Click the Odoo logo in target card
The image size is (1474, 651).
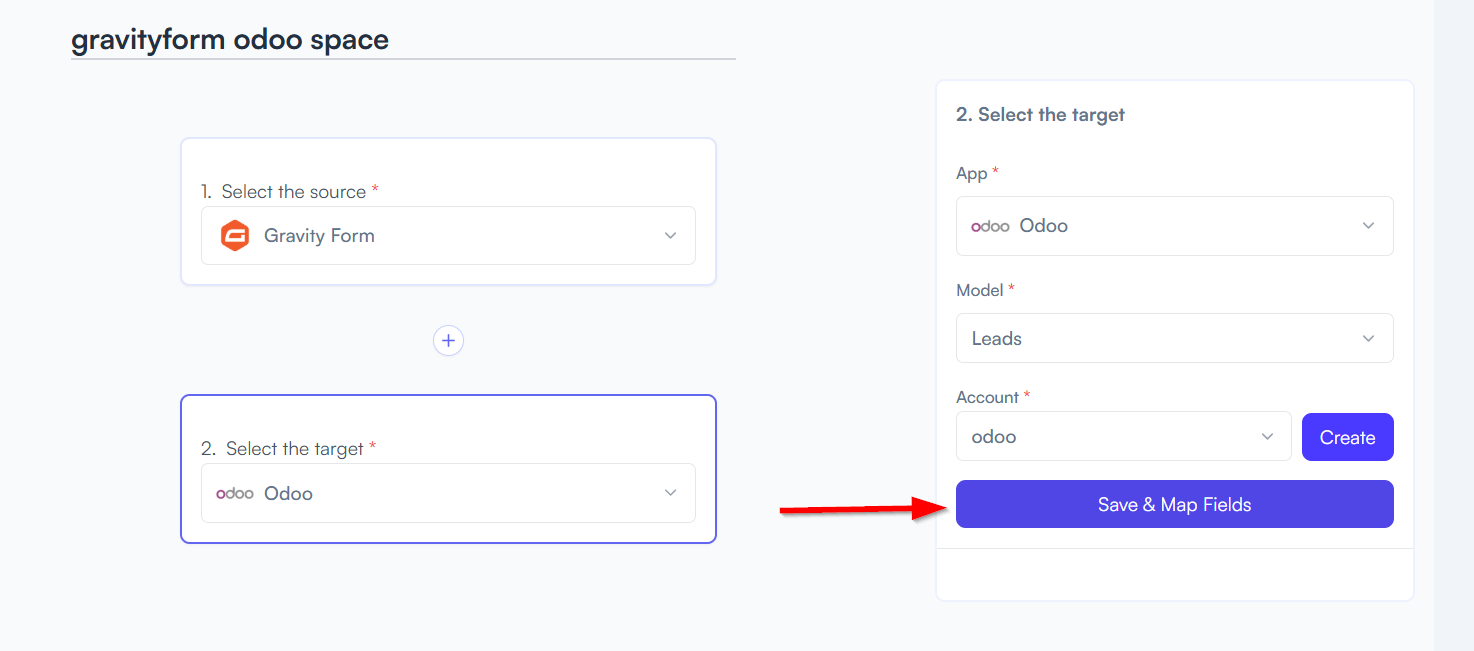[235, 493]
